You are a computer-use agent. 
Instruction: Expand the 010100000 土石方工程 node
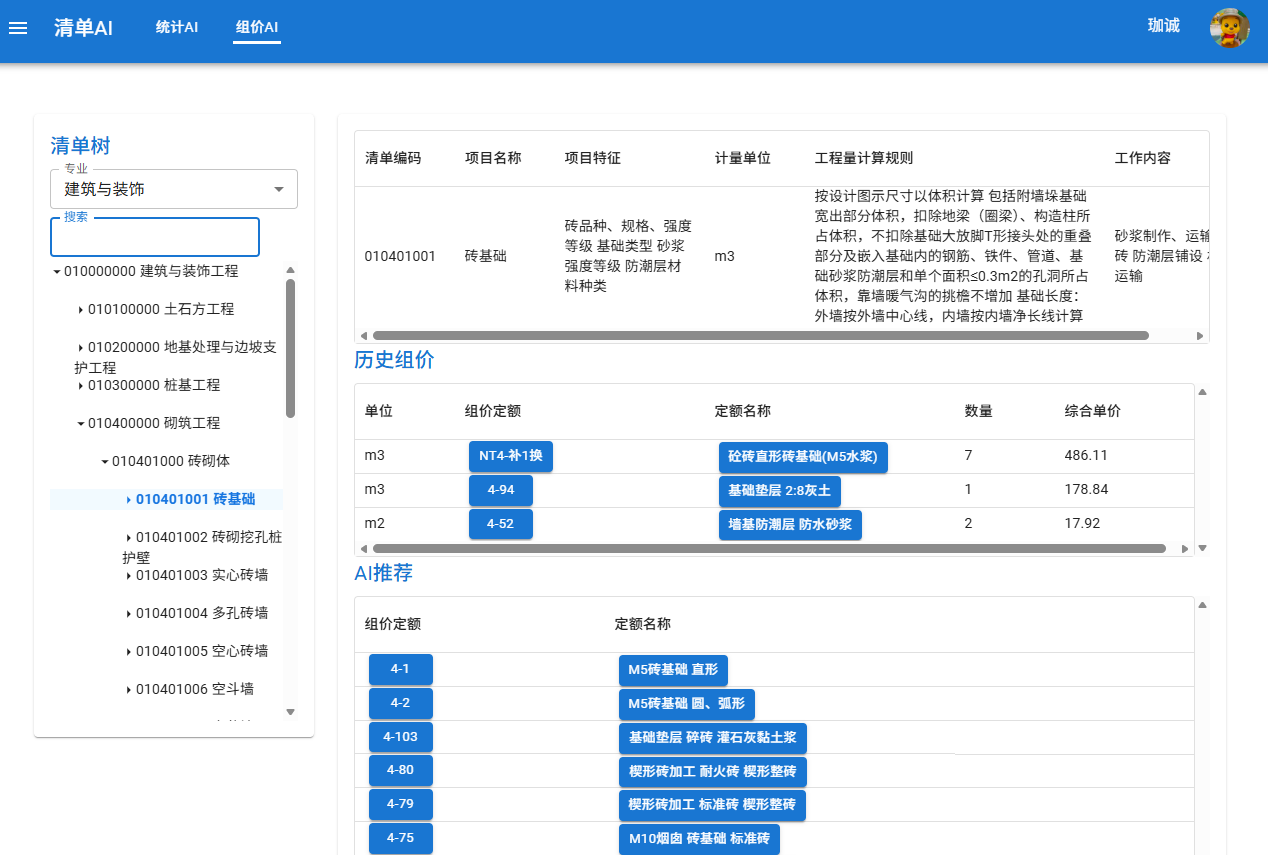tap(81, 310)
